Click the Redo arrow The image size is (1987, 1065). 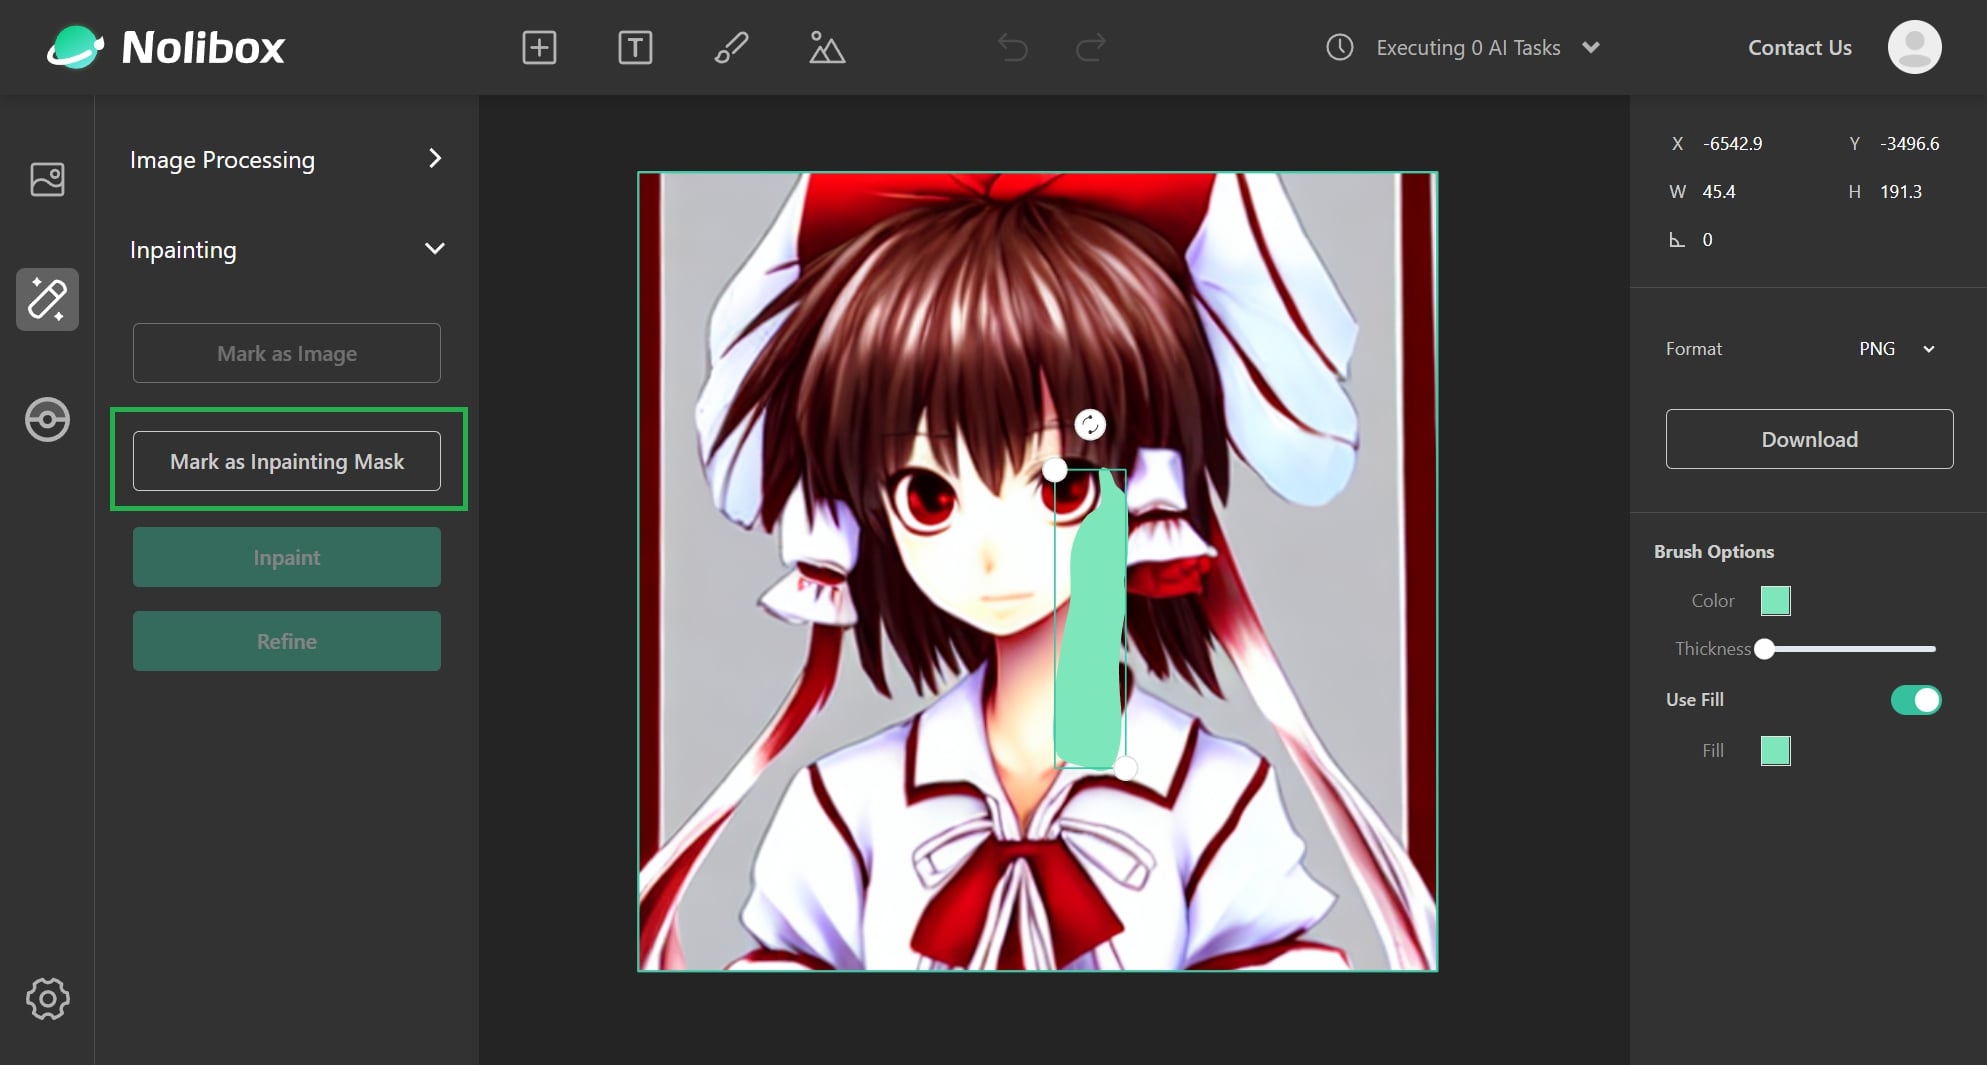[1090, 47]
